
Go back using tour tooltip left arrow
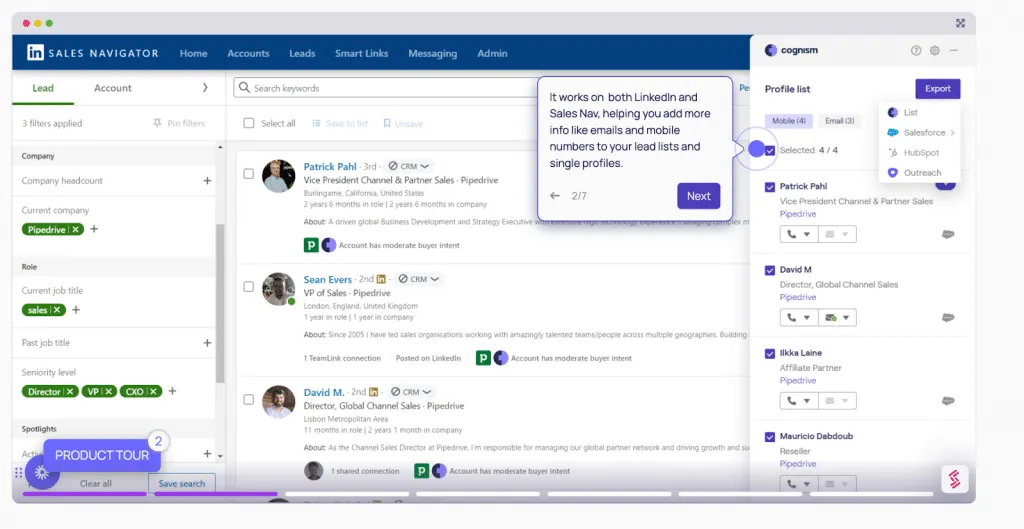(x=554, y=195)
